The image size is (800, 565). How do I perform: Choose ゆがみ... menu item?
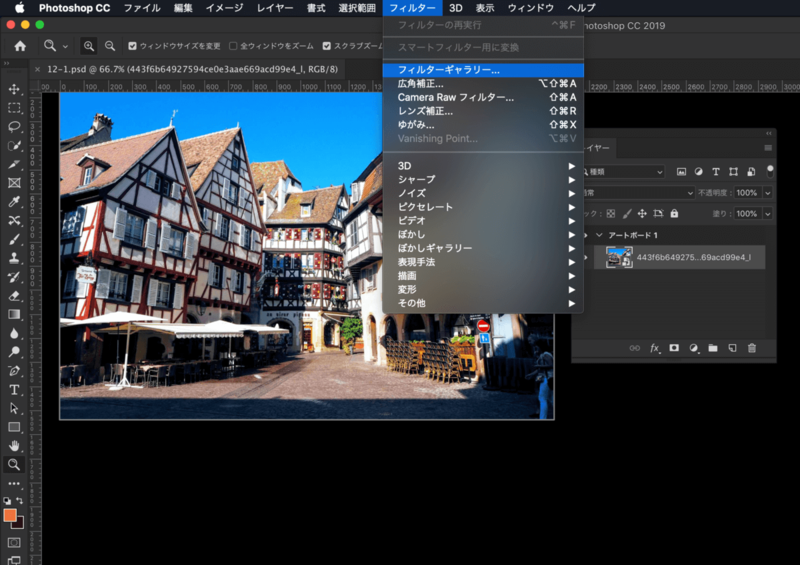click(x=483, y=125)
